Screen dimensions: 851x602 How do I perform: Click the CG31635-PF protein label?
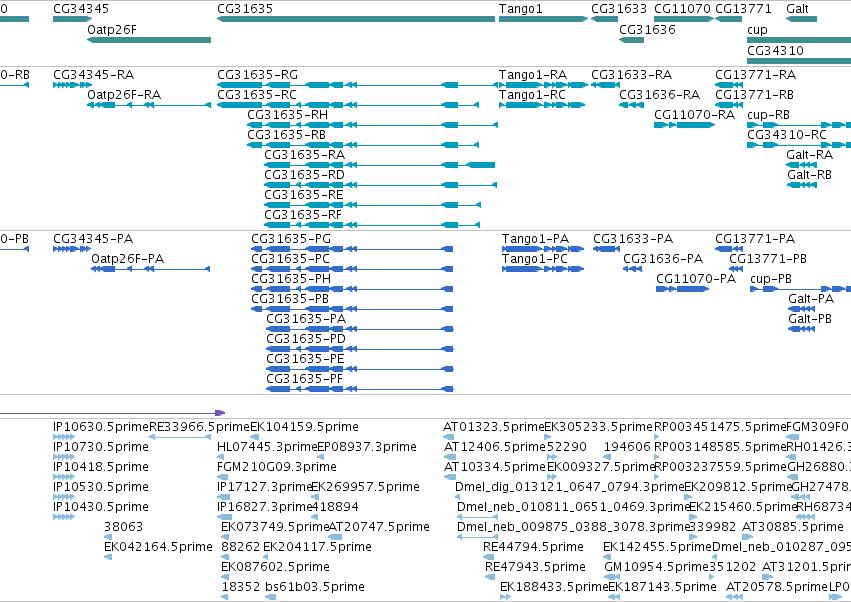pyautogui.click(x=304, y=379)
